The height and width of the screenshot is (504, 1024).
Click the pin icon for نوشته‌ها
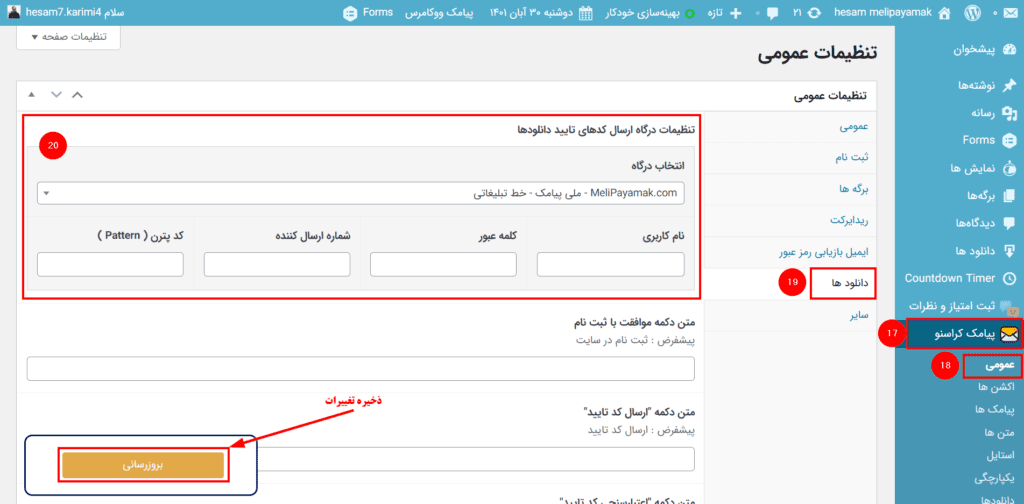[1009, 86]
